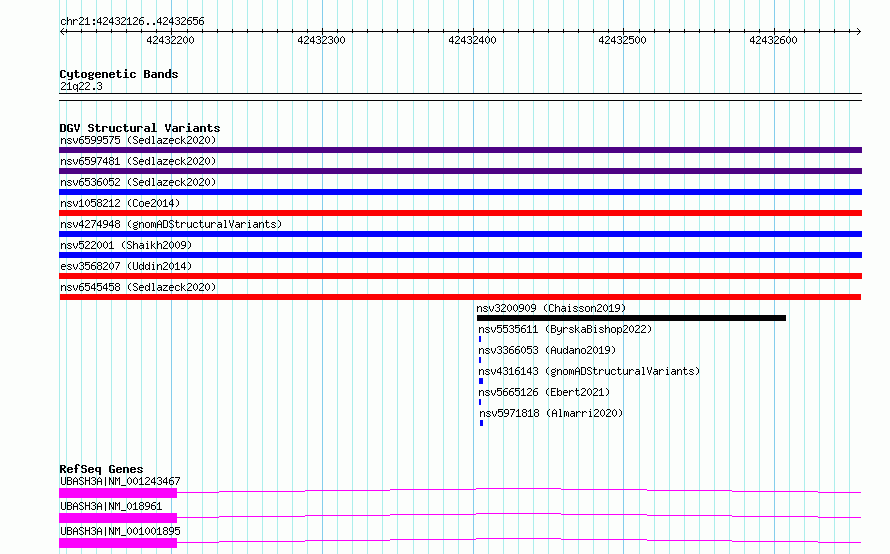Screen dimensions: 890x554
Task: Click the red bar under nsv1058212
Action: pos(460,213)
